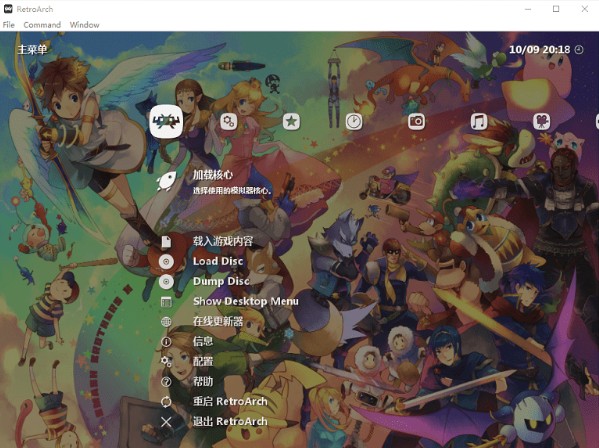Click the clock icon next to the time

click(579, 50)
